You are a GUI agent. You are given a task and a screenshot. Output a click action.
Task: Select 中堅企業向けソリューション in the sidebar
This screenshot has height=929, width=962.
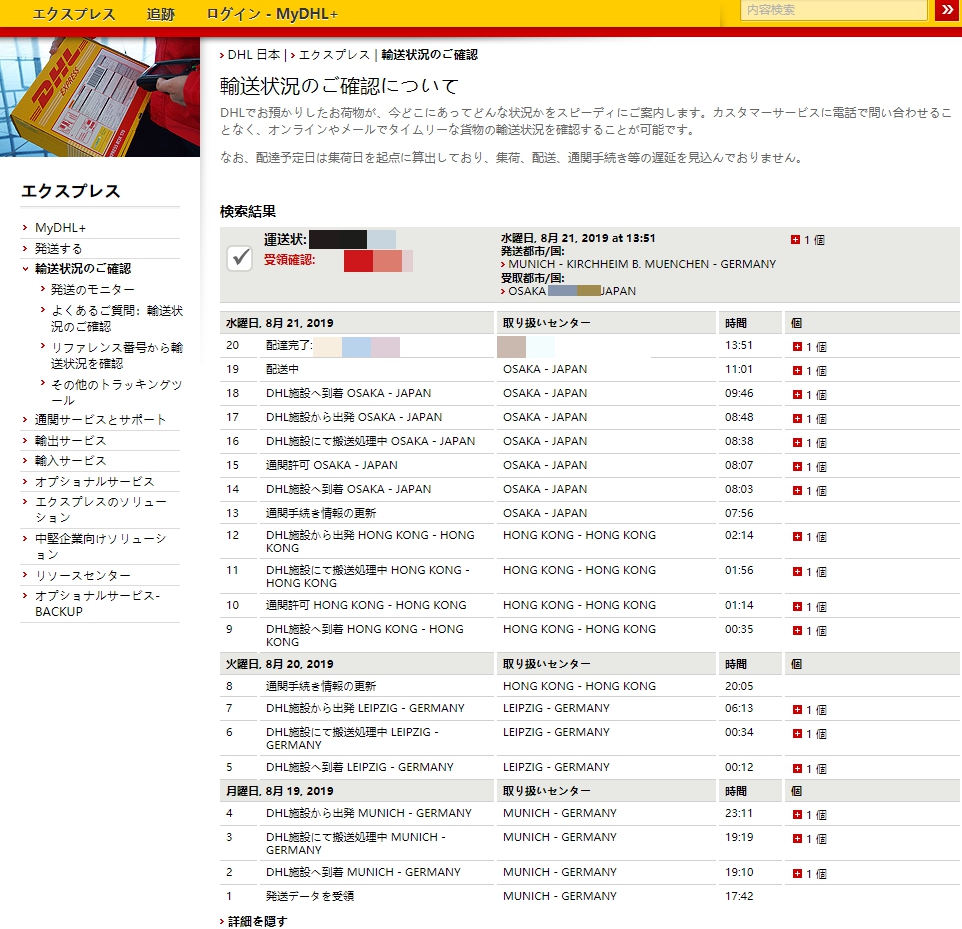pyautogui.click(x=100, y=546)
